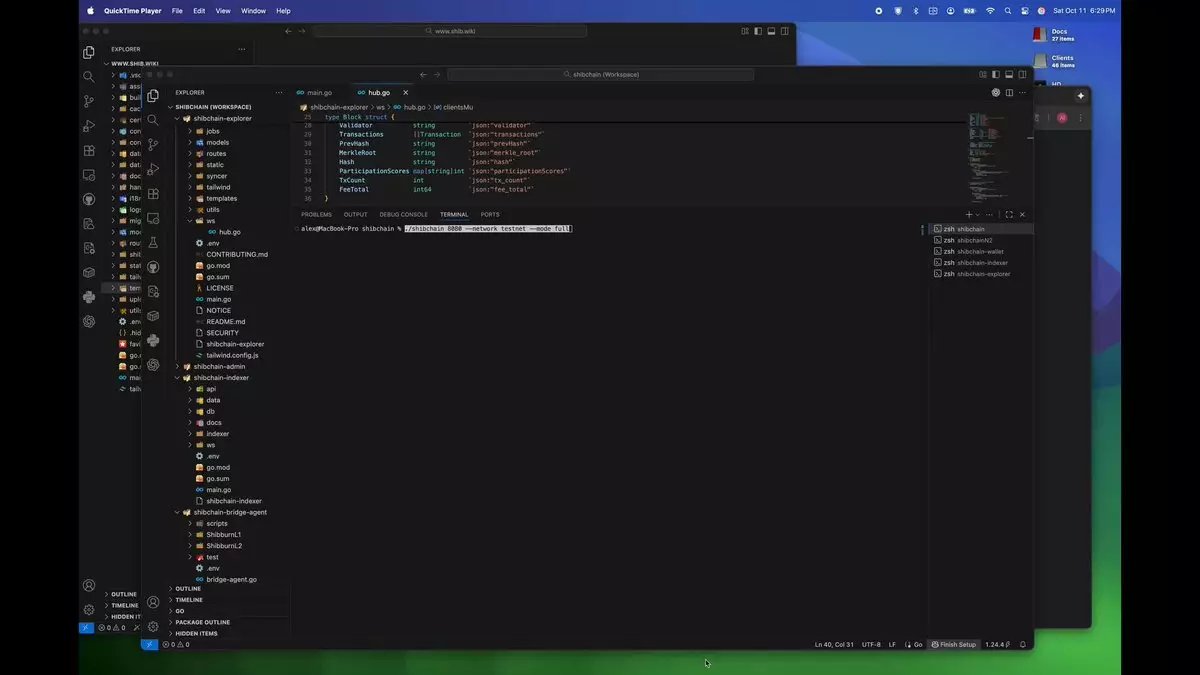1200x675 pixels.
Task: Toggle the bottom panel visibility
Action: pos(1009,75)
